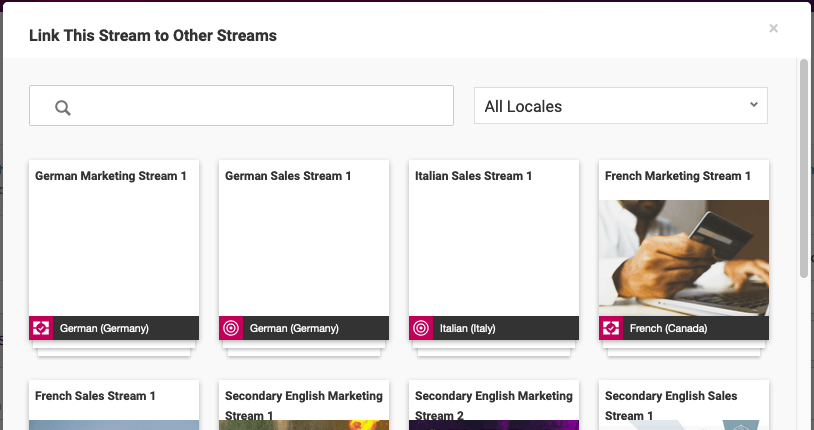This screenshot has width=814, height=430.
Task: Select the German Sales Stream 1 card
Action: [x=304, y=250]
